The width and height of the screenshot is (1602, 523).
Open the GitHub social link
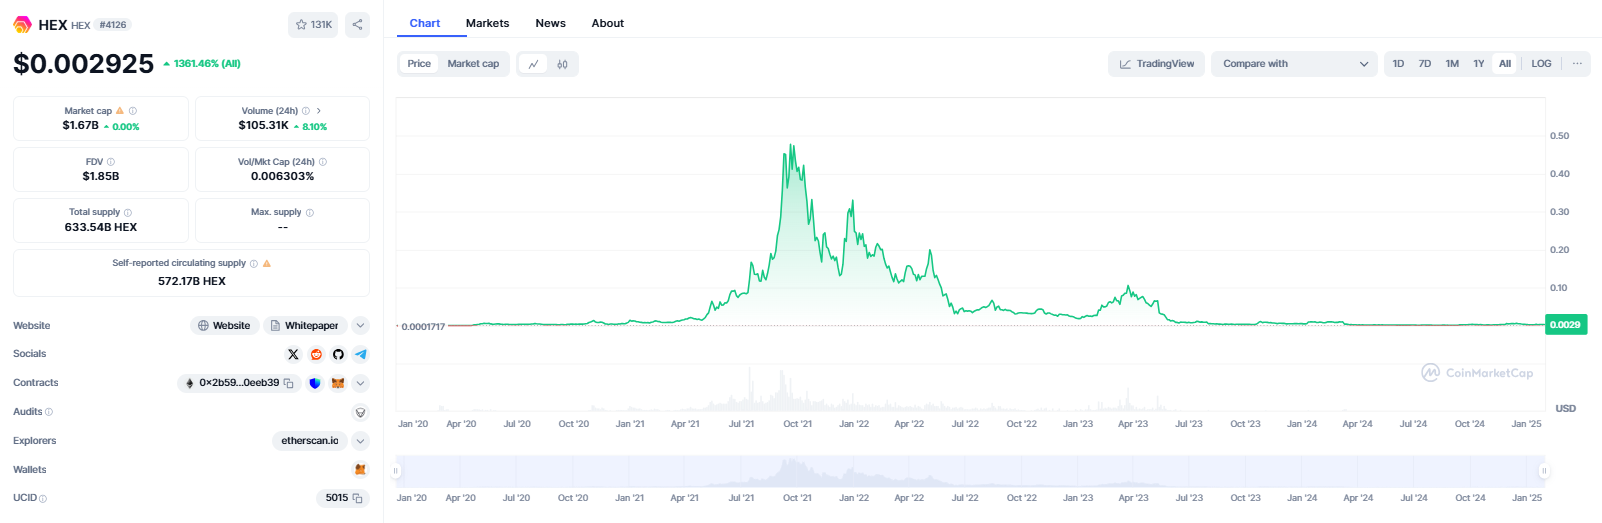click(x=338, y=354)
